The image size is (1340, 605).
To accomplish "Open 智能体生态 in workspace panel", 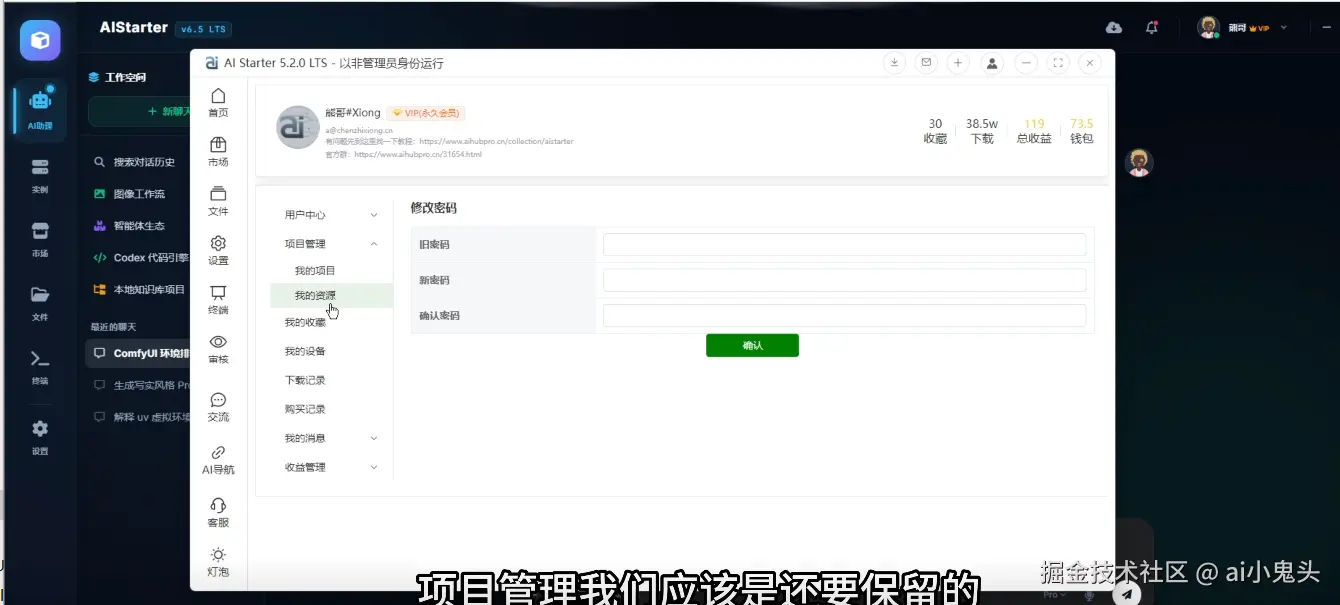I will [129, 226].
